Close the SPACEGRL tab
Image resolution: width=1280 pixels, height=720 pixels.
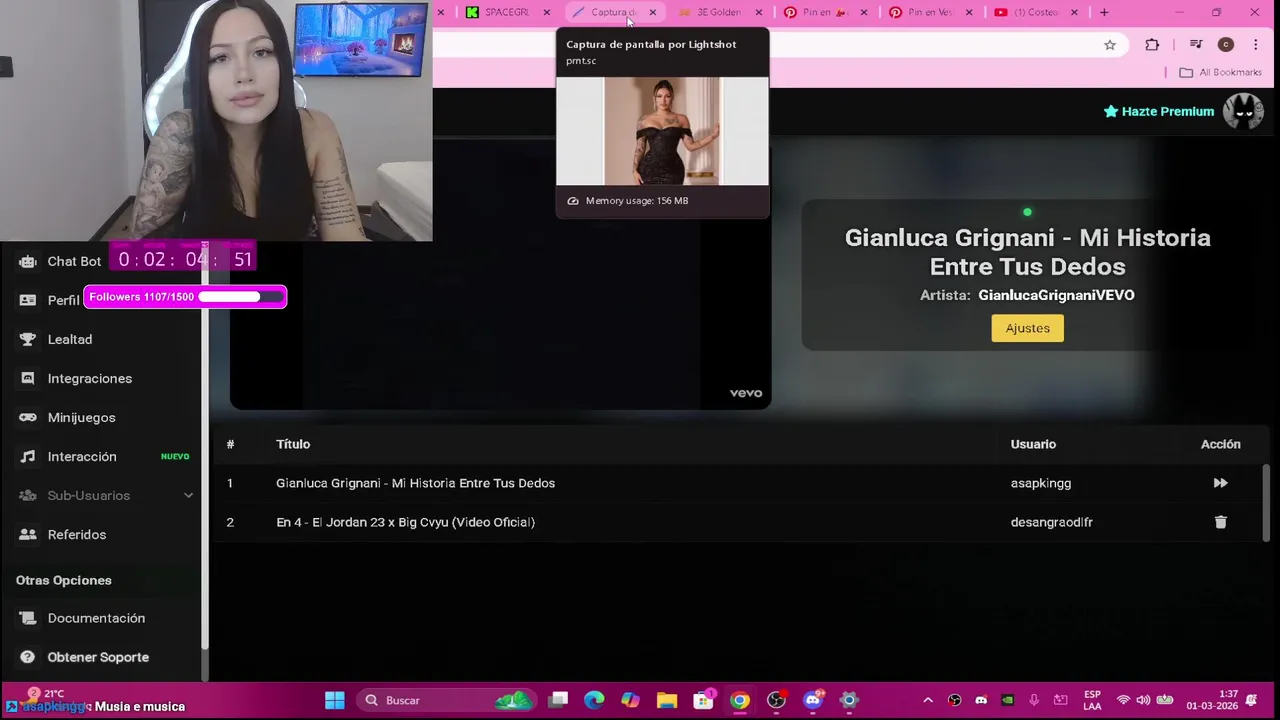(546, 12)
